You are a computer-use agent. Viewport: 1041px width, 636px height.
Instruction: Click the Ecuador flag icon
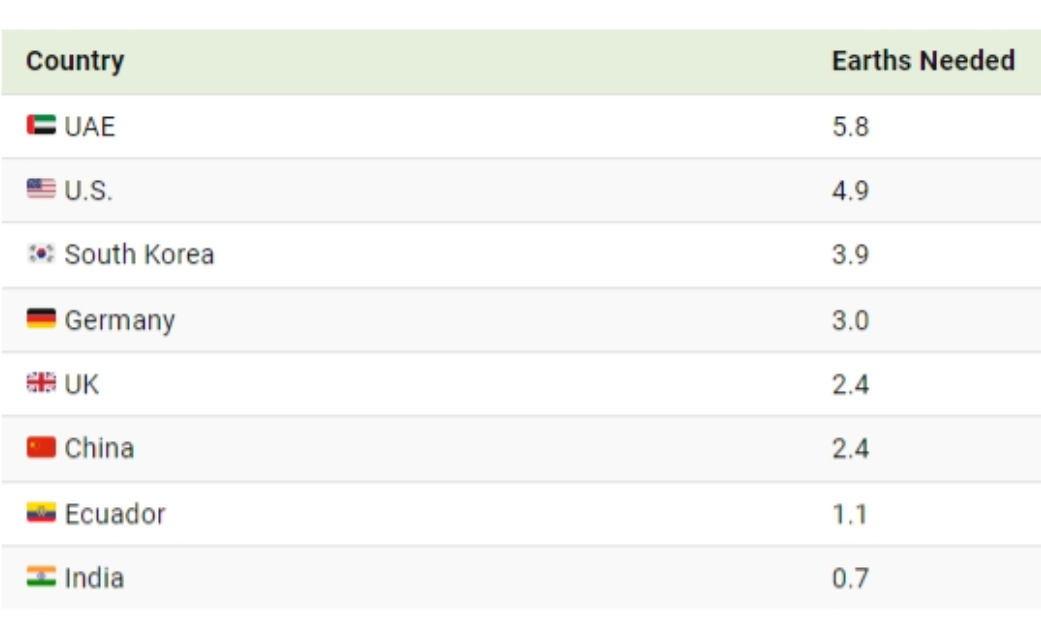pos(41,513)
